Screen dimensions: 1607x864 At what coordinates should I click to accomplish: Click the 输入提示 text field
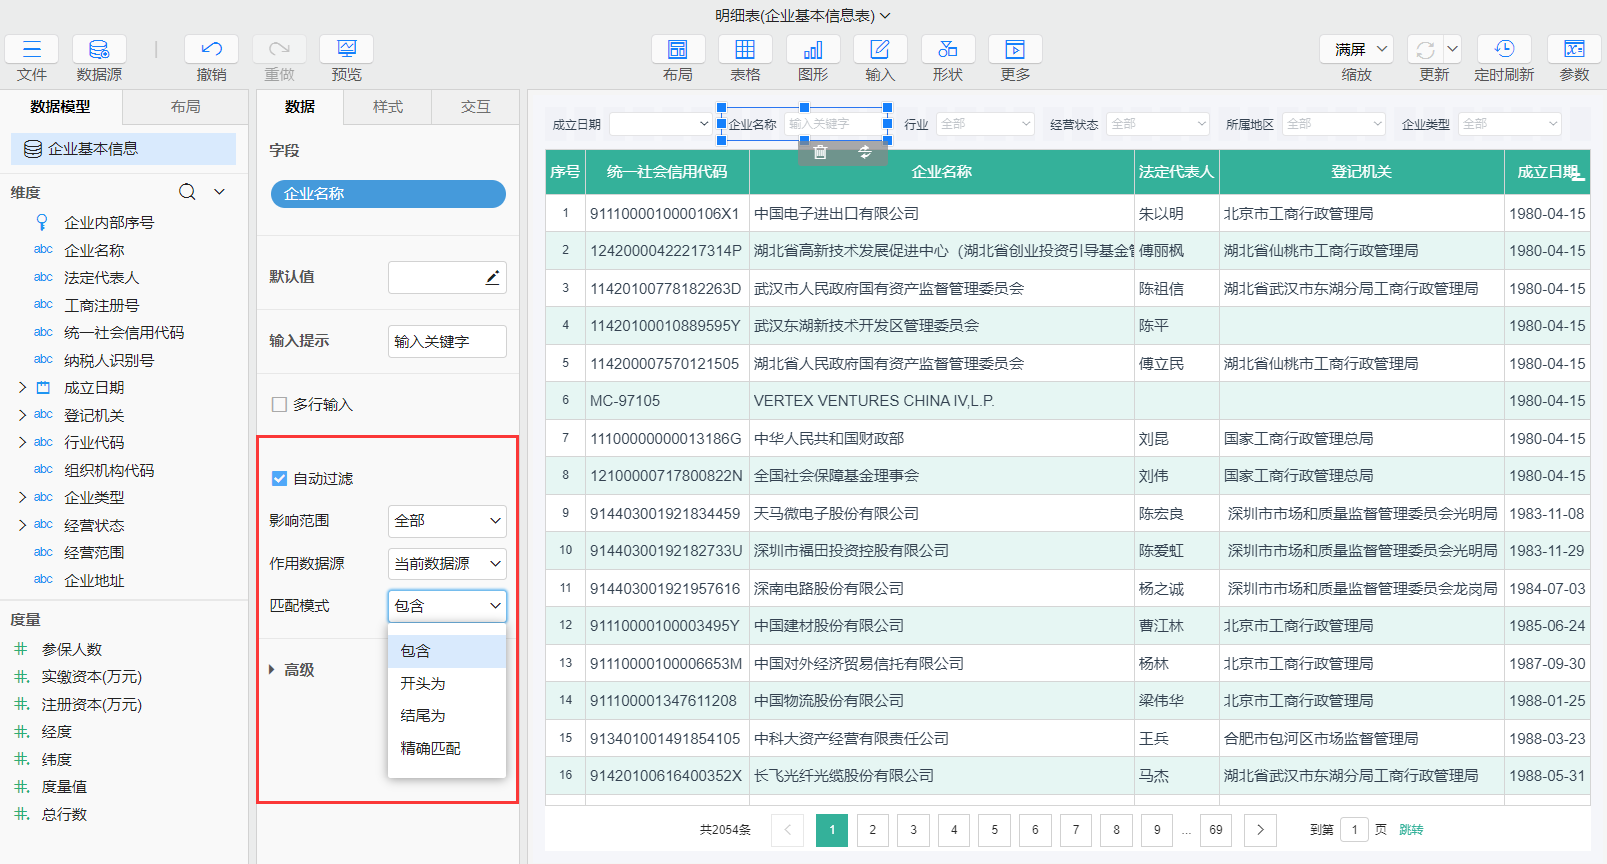click(446, 342)
